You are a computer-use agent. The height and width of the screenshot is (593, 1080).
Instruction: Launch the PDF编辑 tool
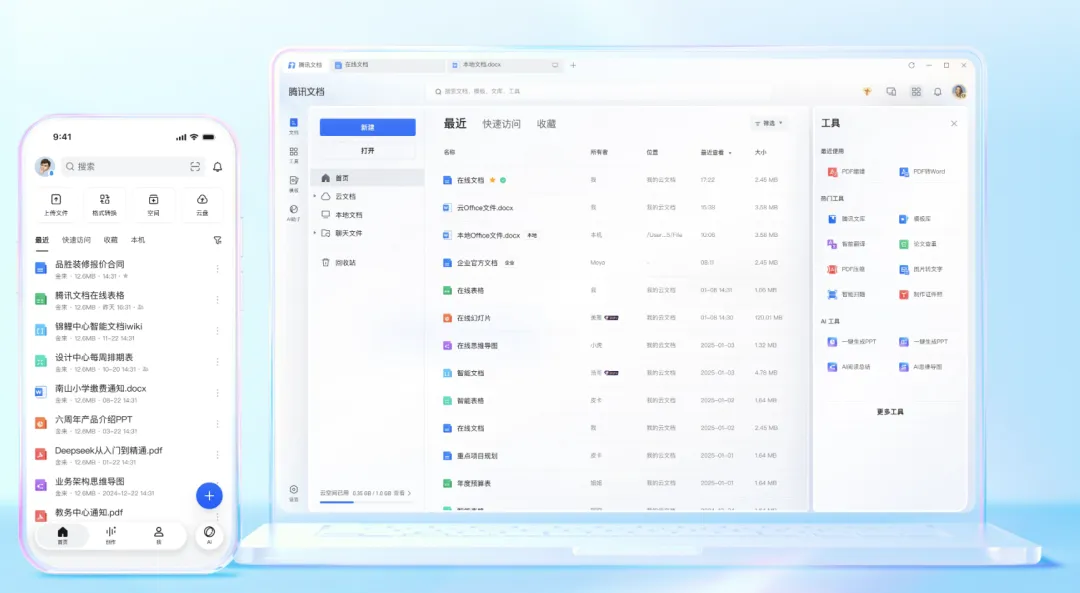847,171
